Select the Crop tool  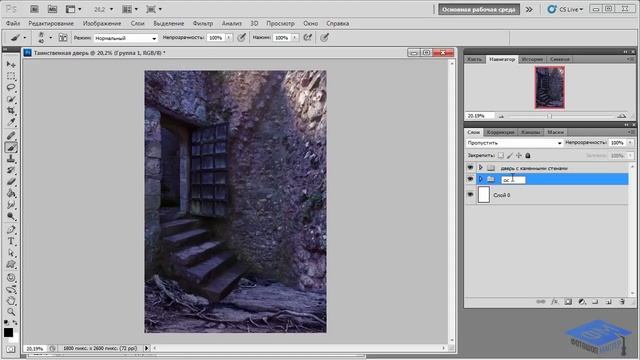point(11,111)
